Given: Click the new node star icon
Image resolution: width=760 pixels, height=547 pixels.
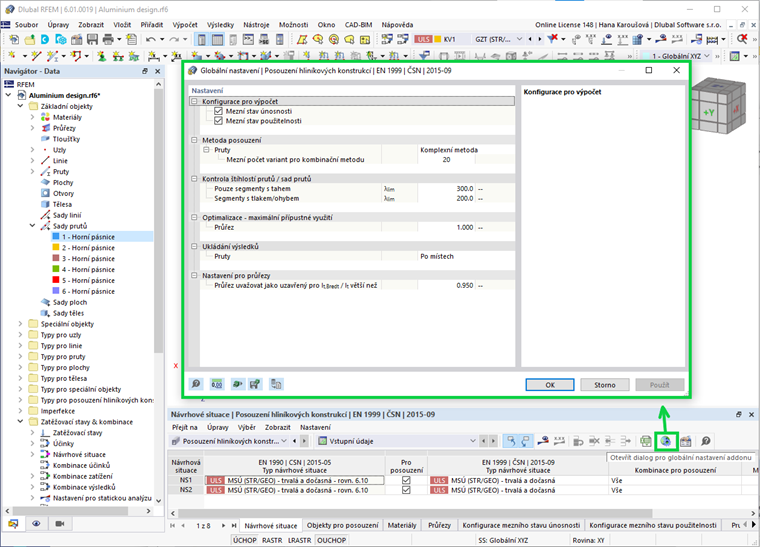Looking at the screenshot, I should (12, 56).
